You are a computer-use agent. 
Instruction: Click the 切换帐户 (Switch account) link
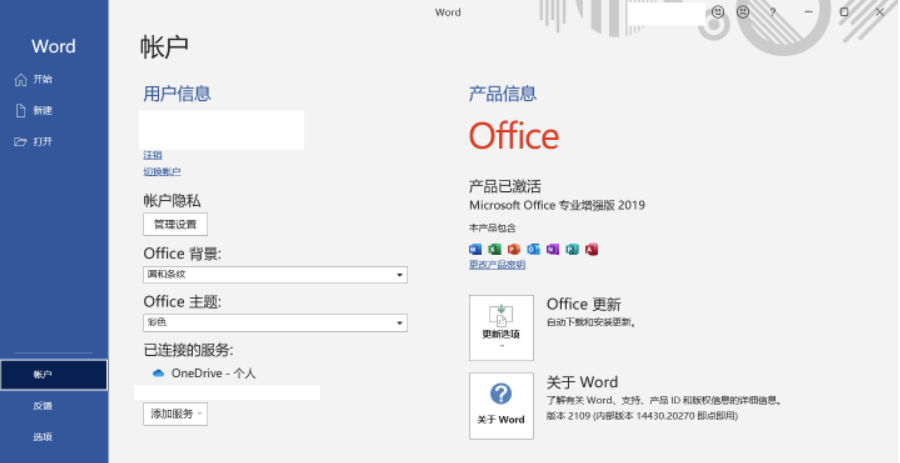[162, 172]
